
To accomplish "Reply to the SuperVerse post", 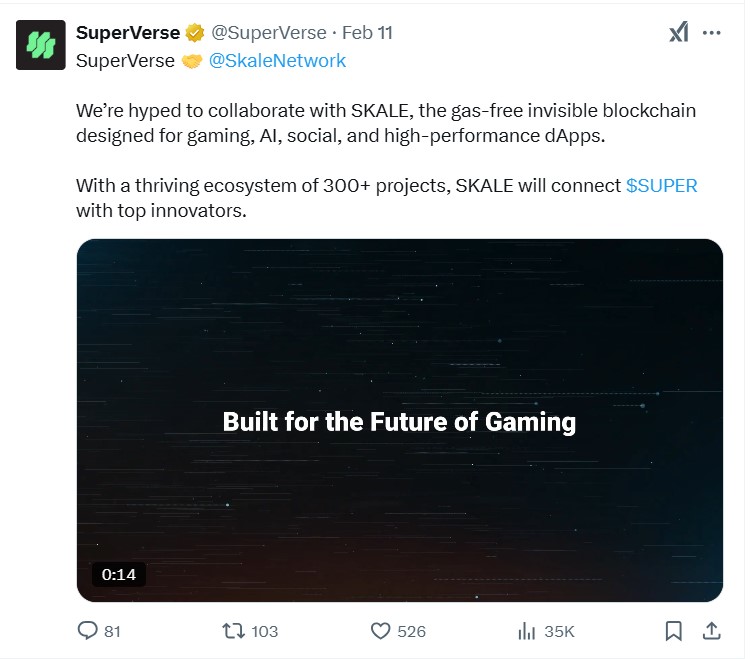I will 87,631.
